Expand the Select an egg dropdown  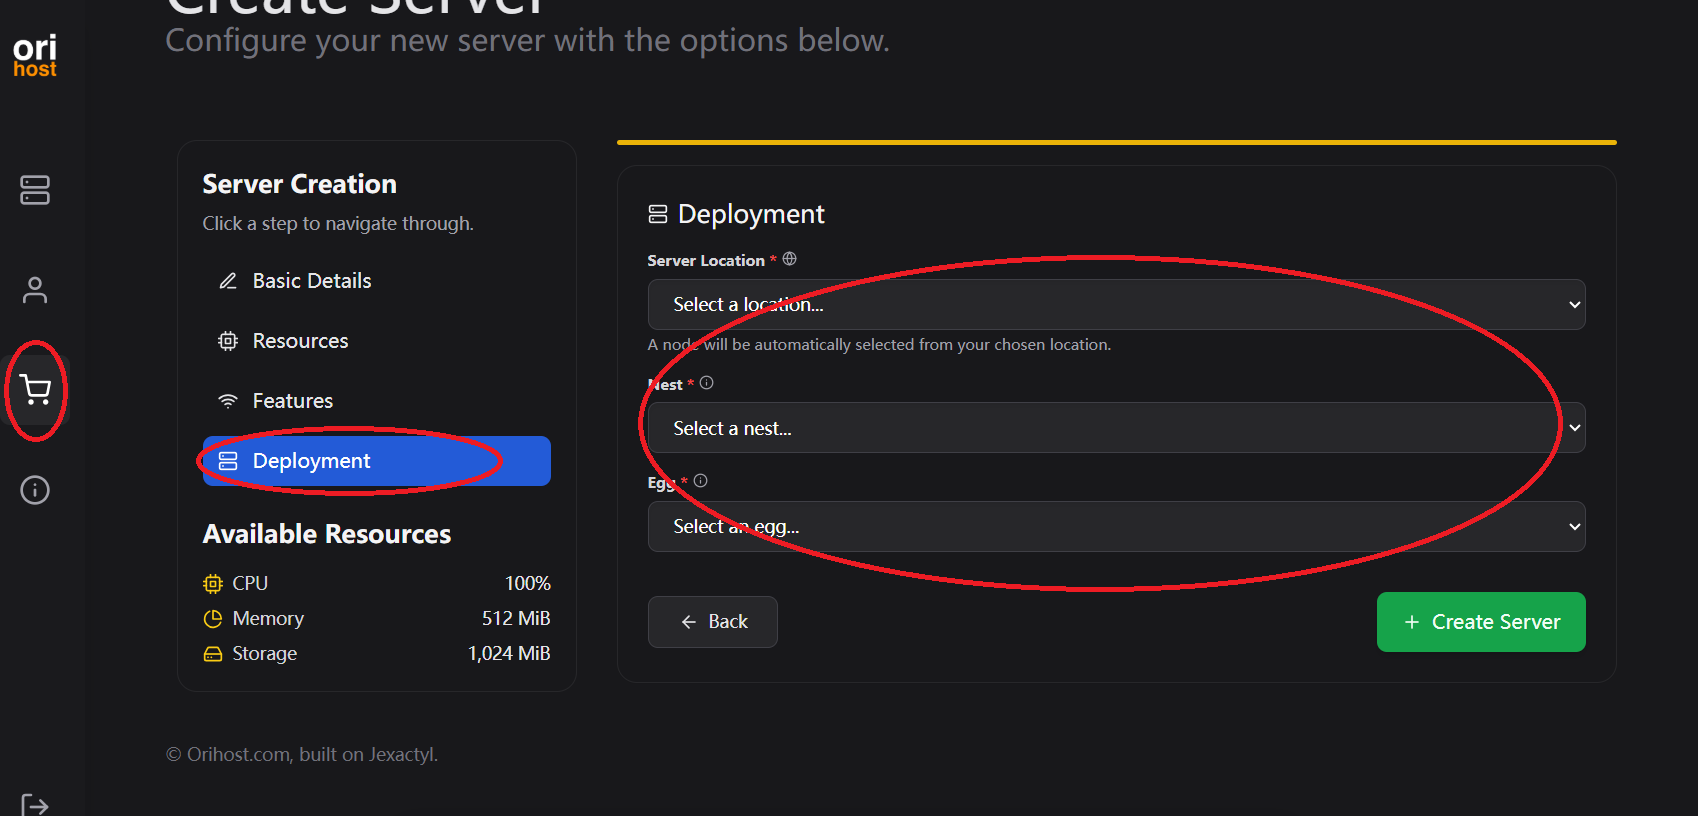coord(1116,527)
